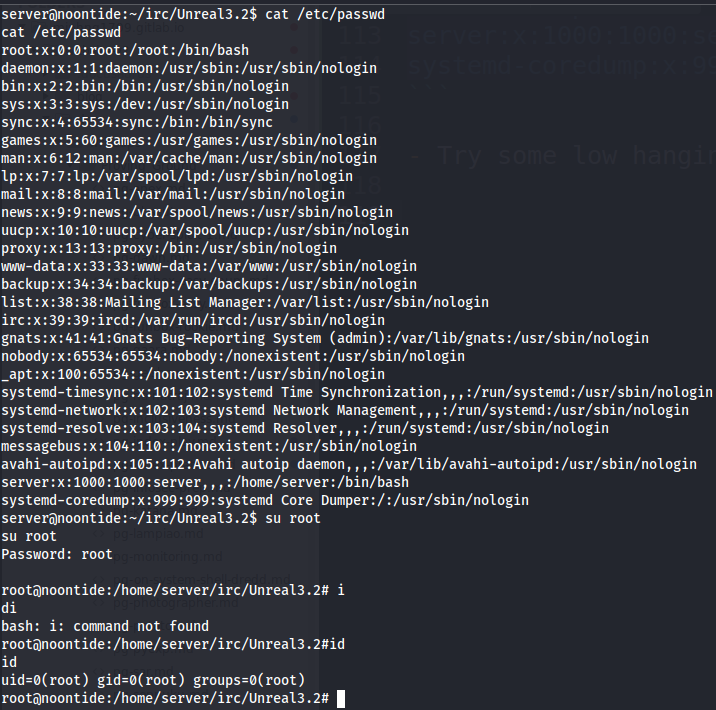Click the Mailing List Manager entry line

tap(245, 302)
